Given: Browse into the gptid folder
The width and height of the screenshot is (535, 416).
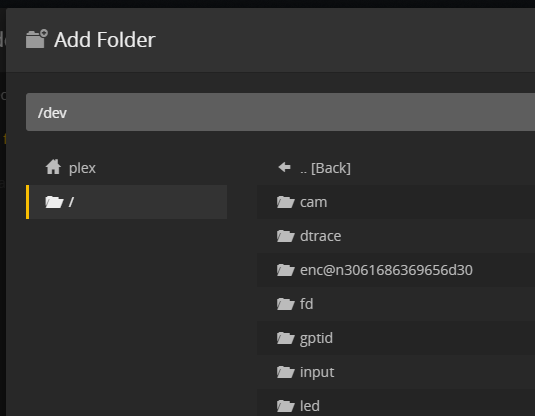Looking at the screenshot, I should tap(396, 338).
